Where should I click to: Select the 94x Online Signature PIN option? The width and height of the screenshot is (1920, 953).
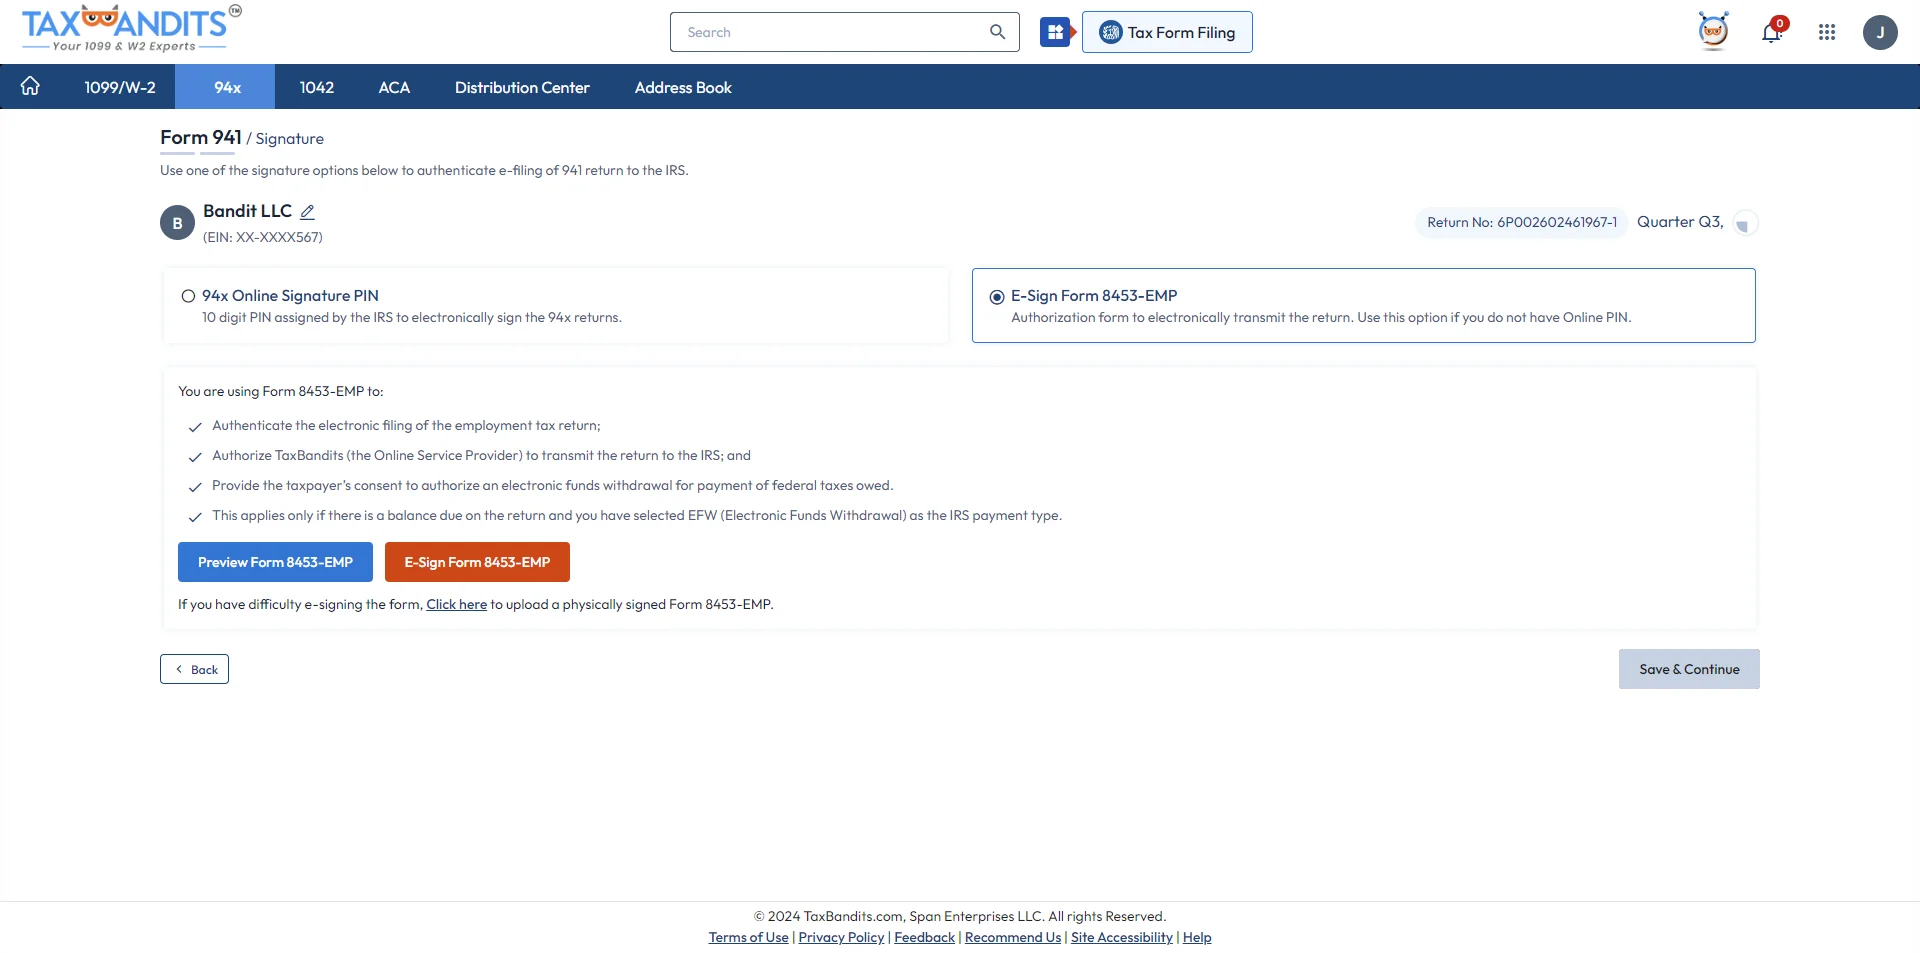coord(189,296)
